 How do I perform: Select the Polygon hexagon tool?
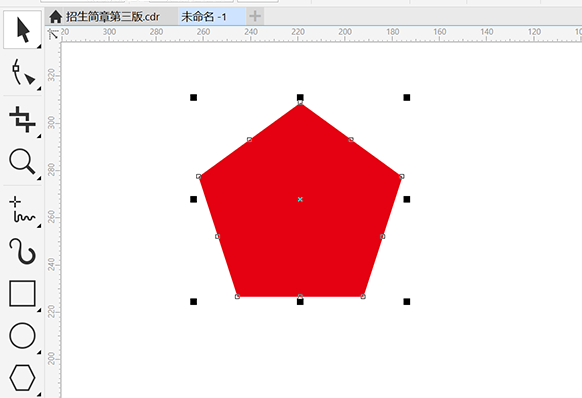click(22, 378)
